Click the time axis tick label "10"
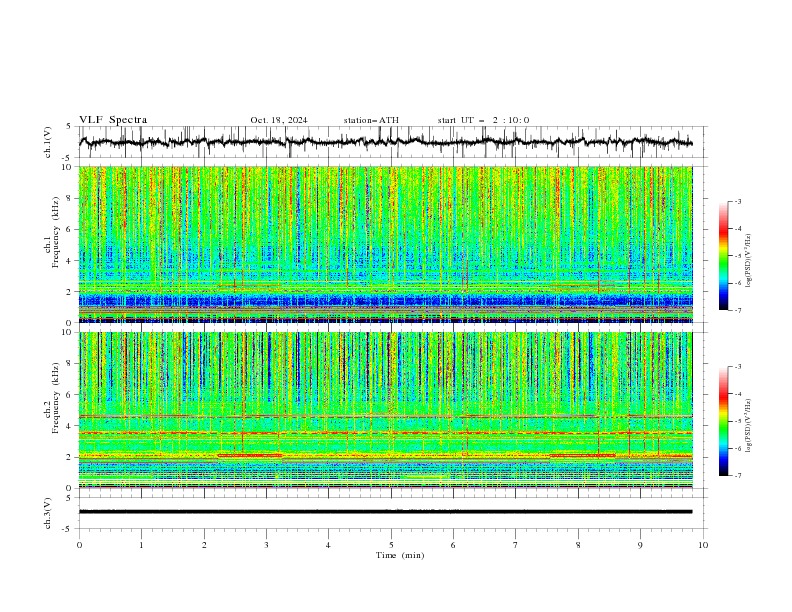 click(703, 545)
